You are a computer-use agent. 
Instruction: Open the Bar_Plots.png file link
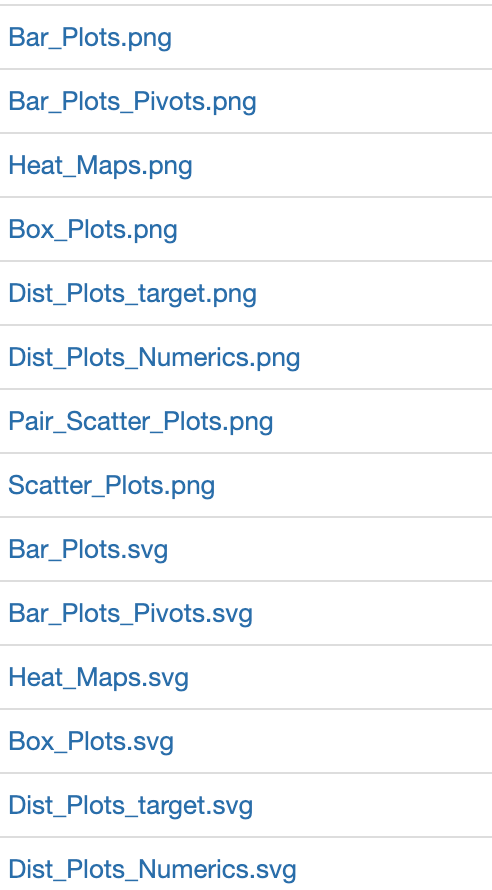coord(90,38)
